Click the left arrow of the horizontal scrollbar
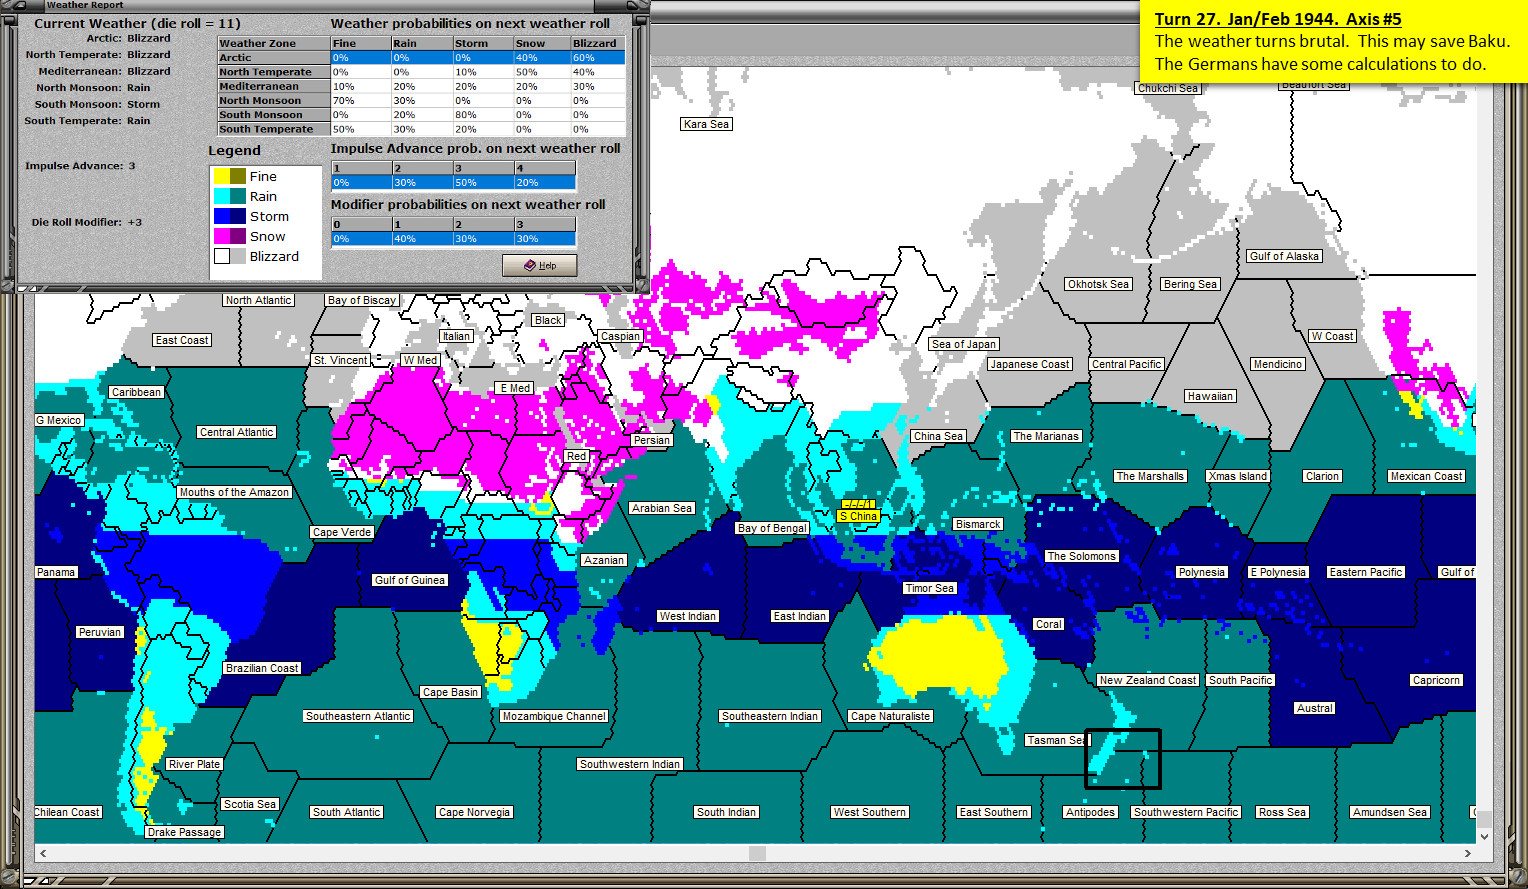This screenshot has width=1528, height=889. [x=42, y=853]
